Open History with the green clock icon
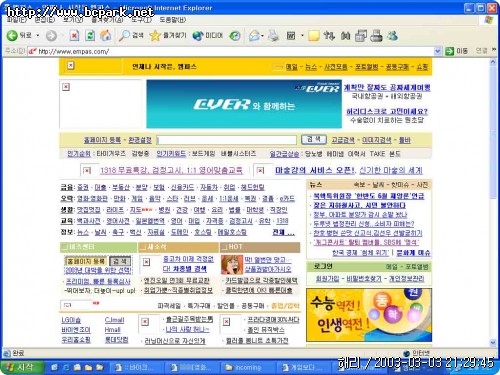 (x=235, y=36)
